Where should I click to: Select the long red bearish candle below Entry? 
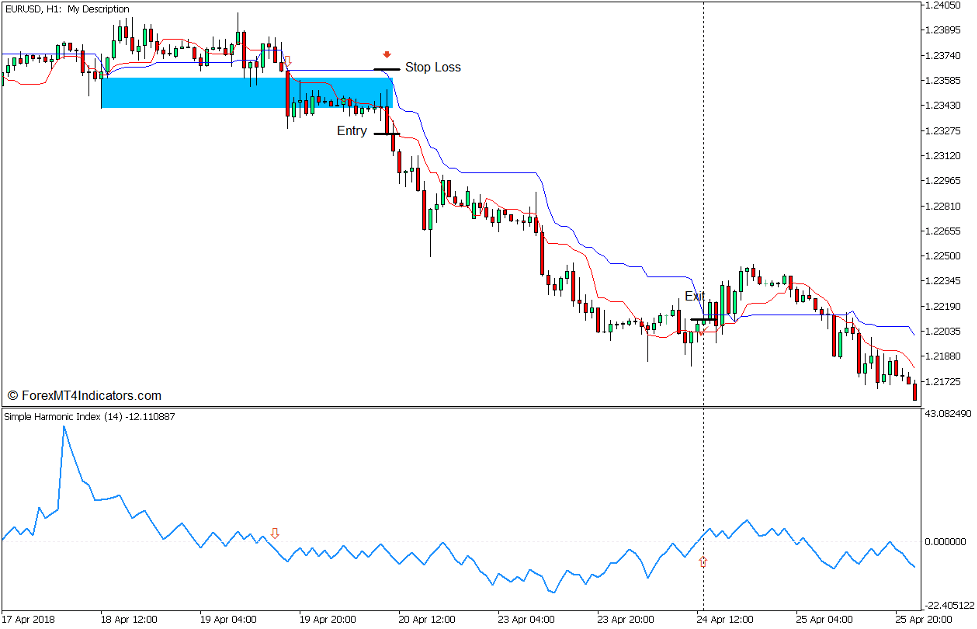pyautogui.click(x=392, y=143)
